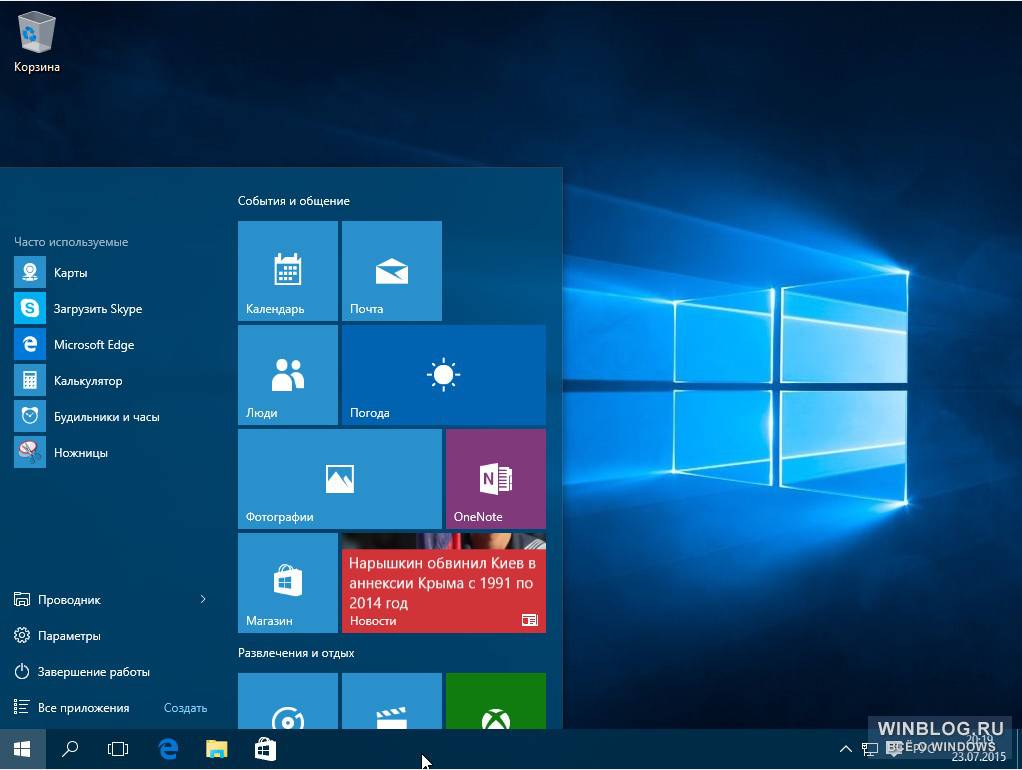Open the Почта mail tile

pos(392,271)
